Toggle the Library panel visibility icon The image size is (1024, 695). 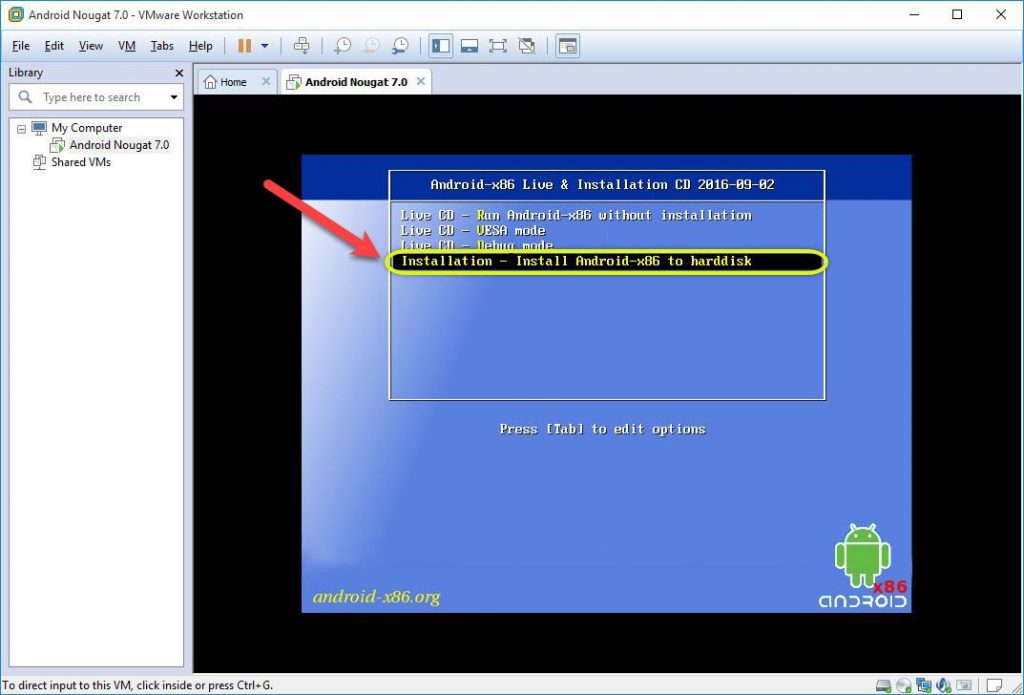[440, 45]
